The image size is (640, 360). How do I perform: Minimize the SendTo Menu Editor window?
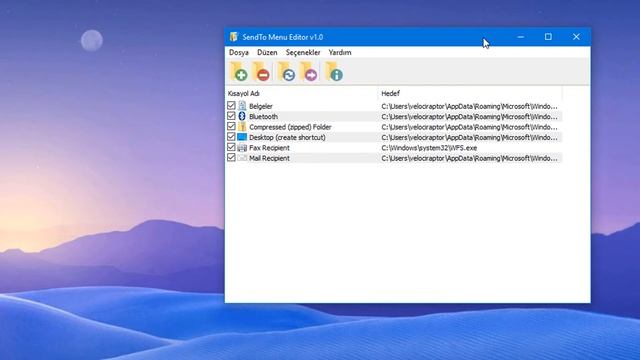(x=520, y=37)
